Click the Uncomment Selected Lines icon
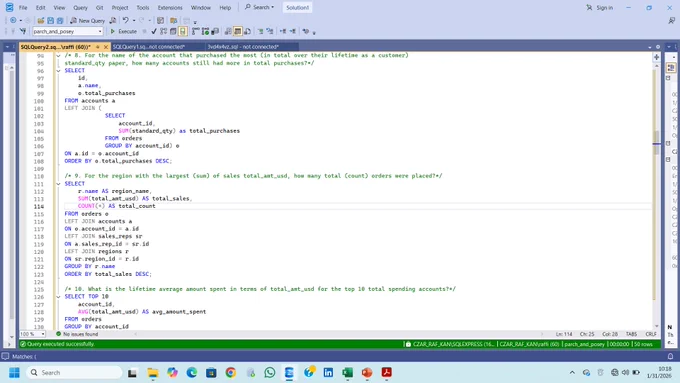 click(270, 31)
